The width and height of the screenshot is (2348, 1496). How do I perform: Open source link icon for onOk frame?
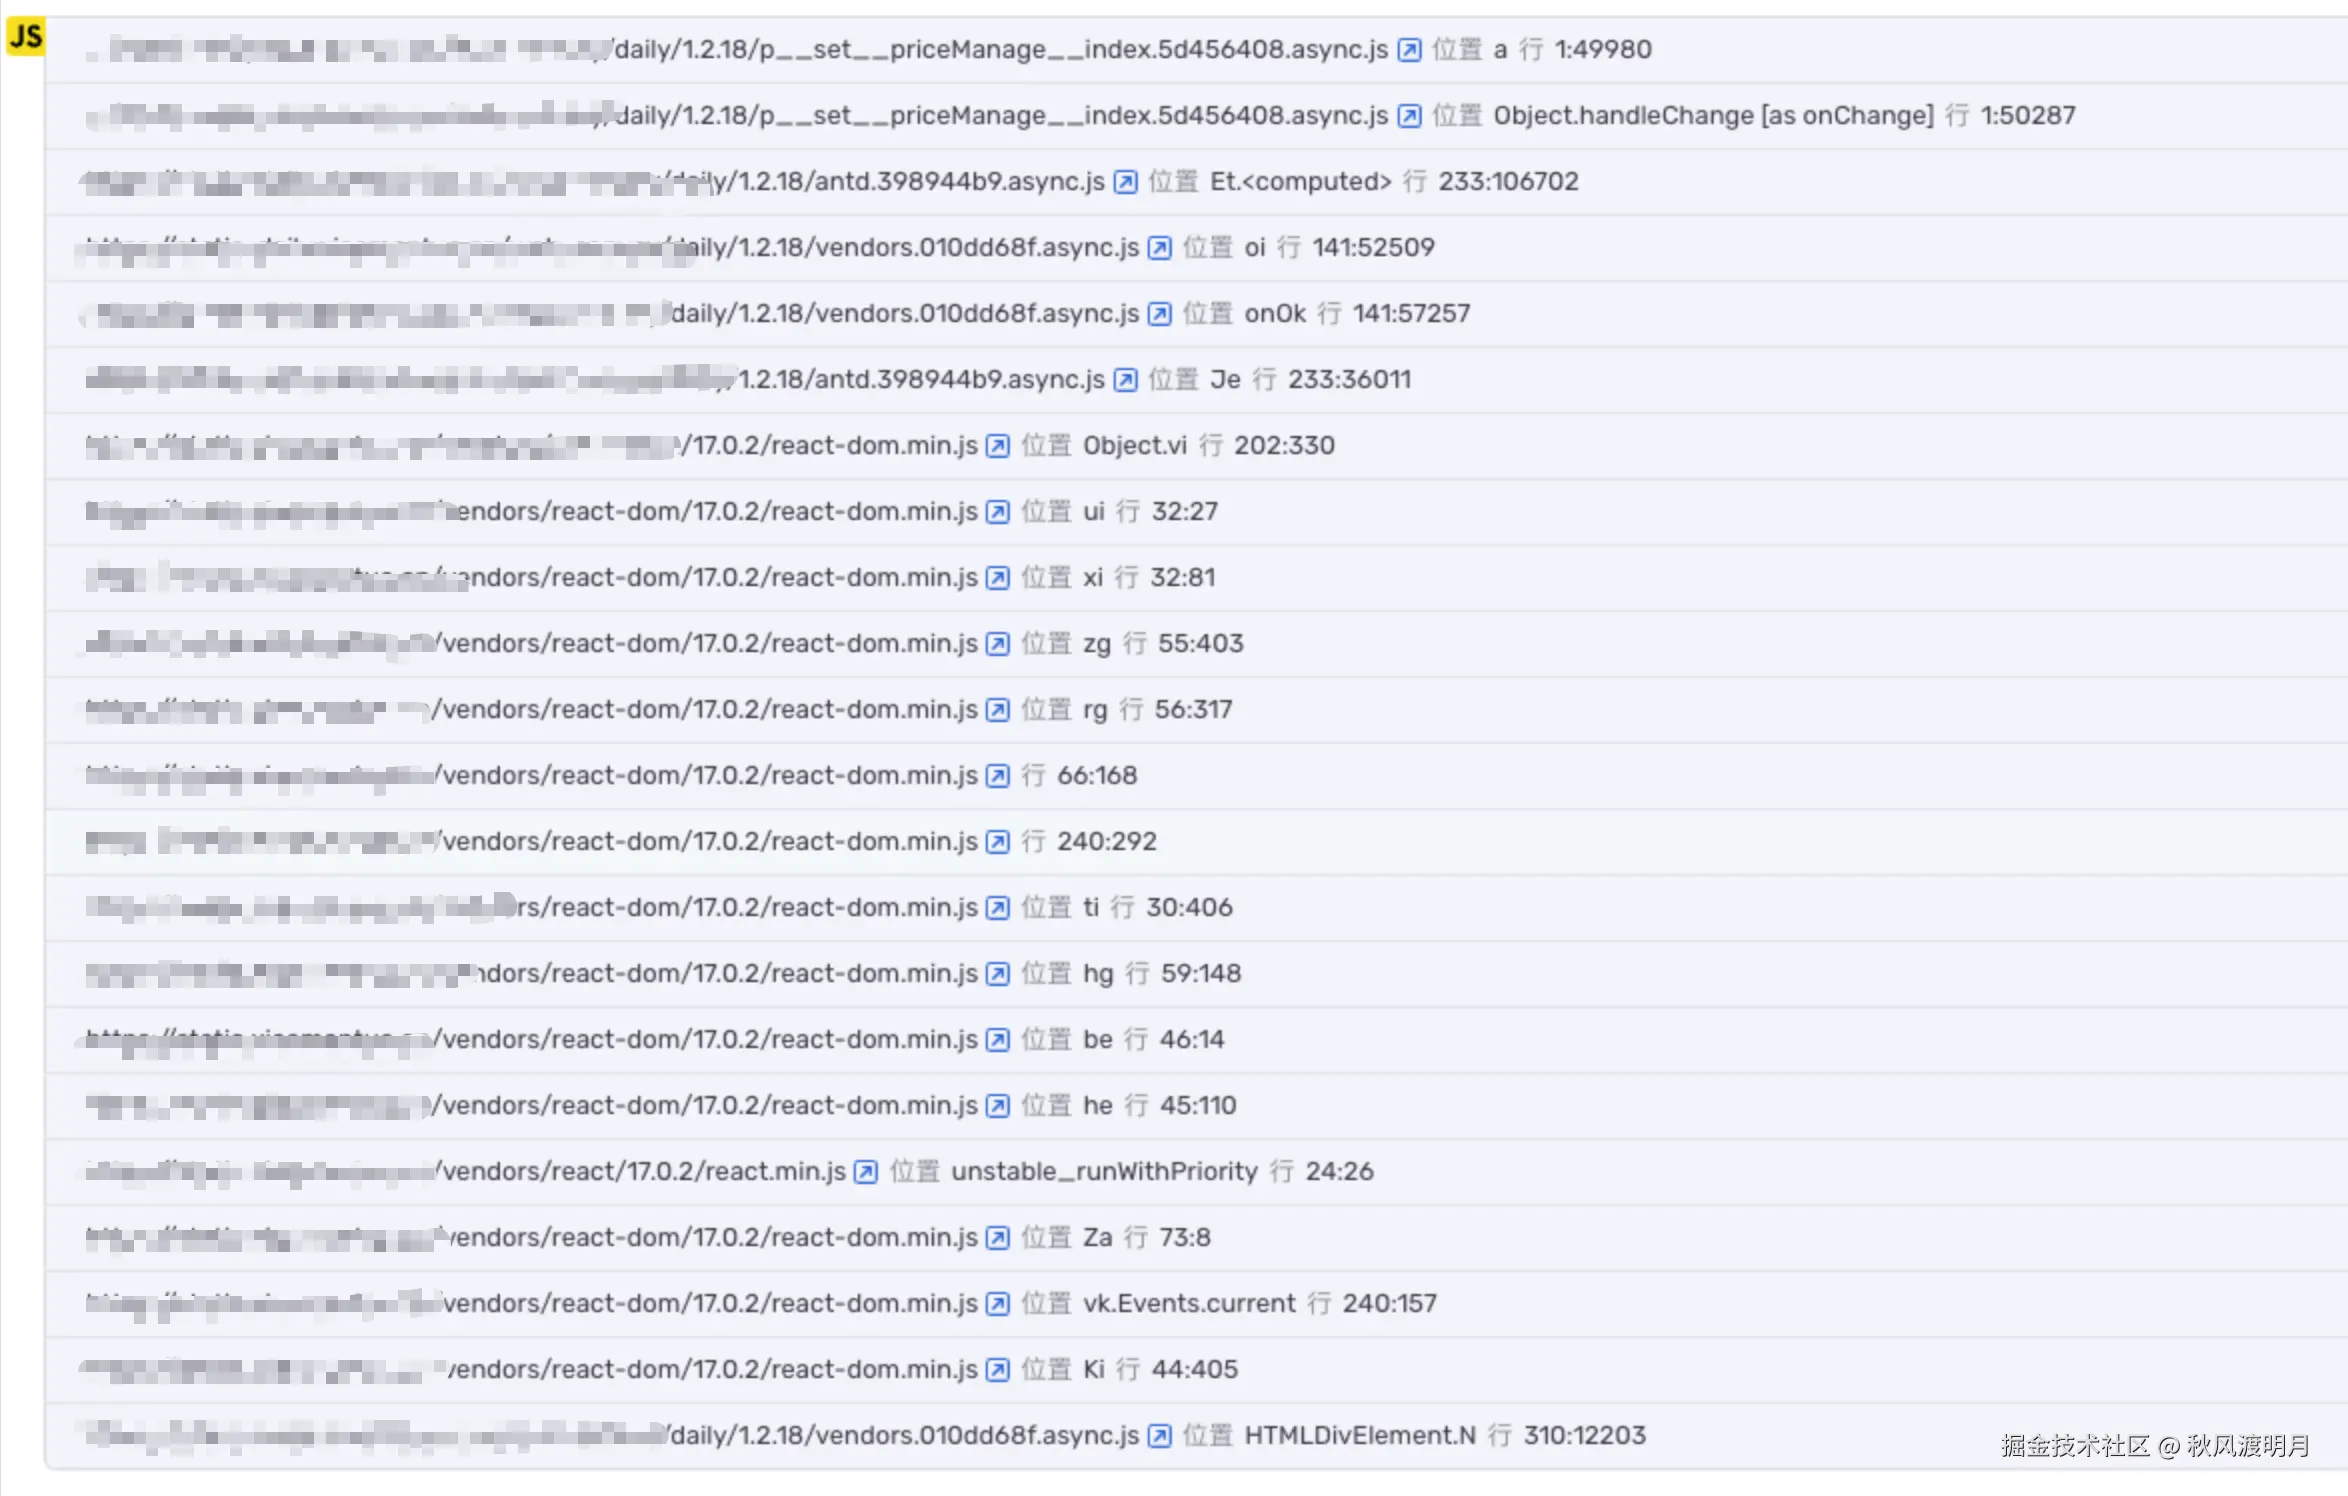tap(1160, 314)
